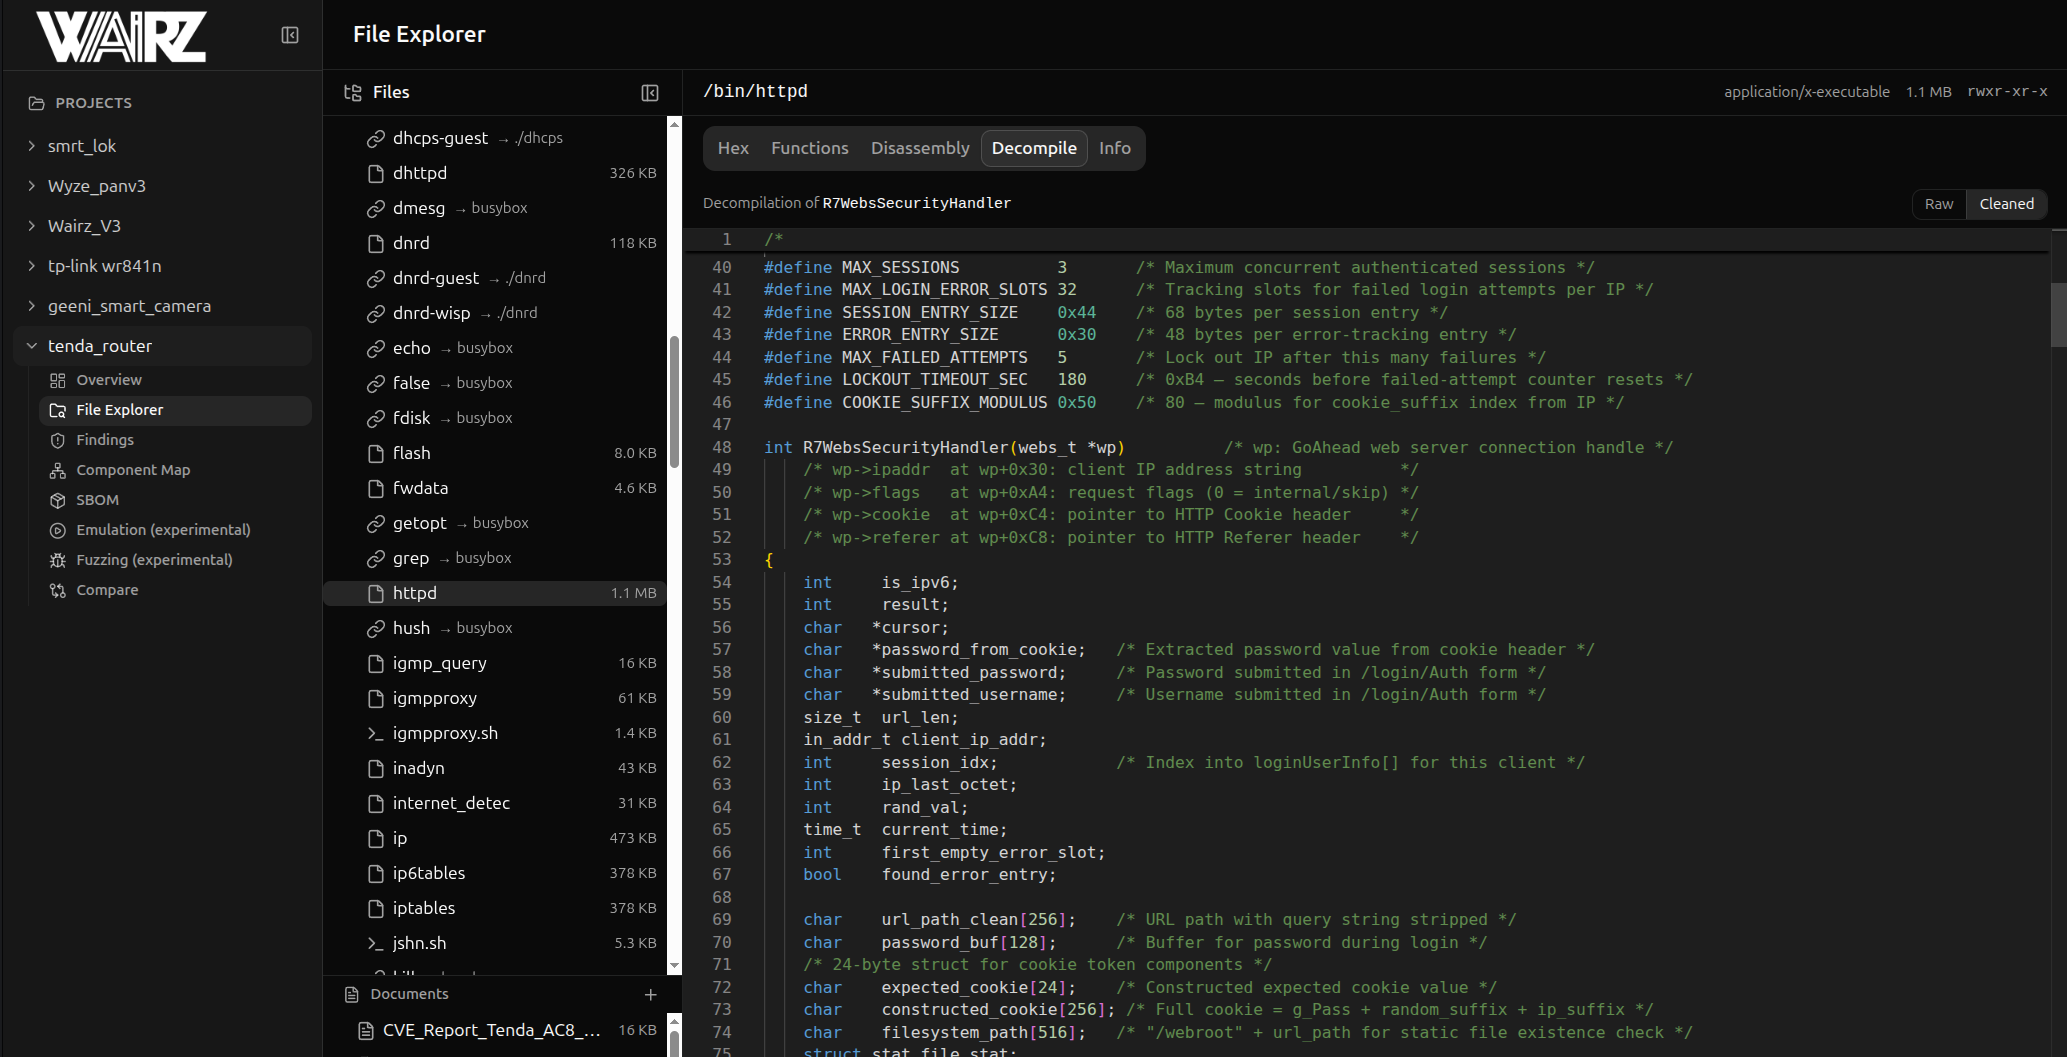
Task: Collapse the Files panel icon
Action: (x=650, y=93)
